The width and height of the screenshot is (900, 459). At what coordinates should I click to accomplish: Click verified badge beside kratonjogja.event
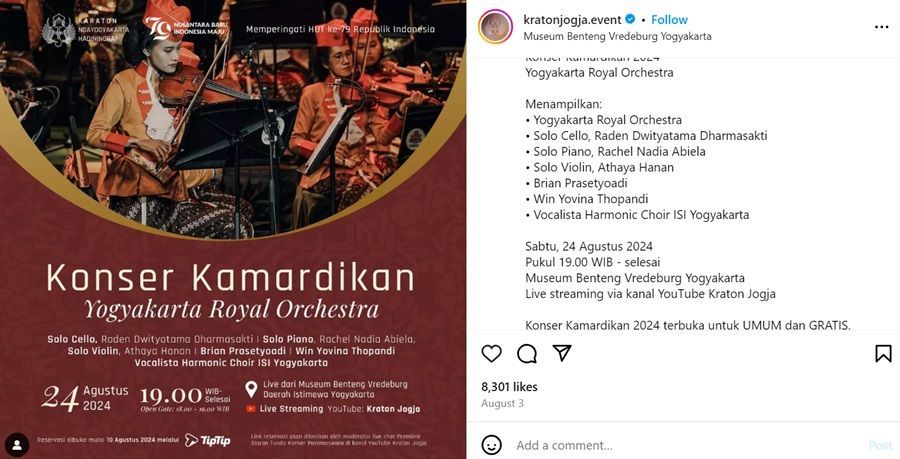(630, 20)
